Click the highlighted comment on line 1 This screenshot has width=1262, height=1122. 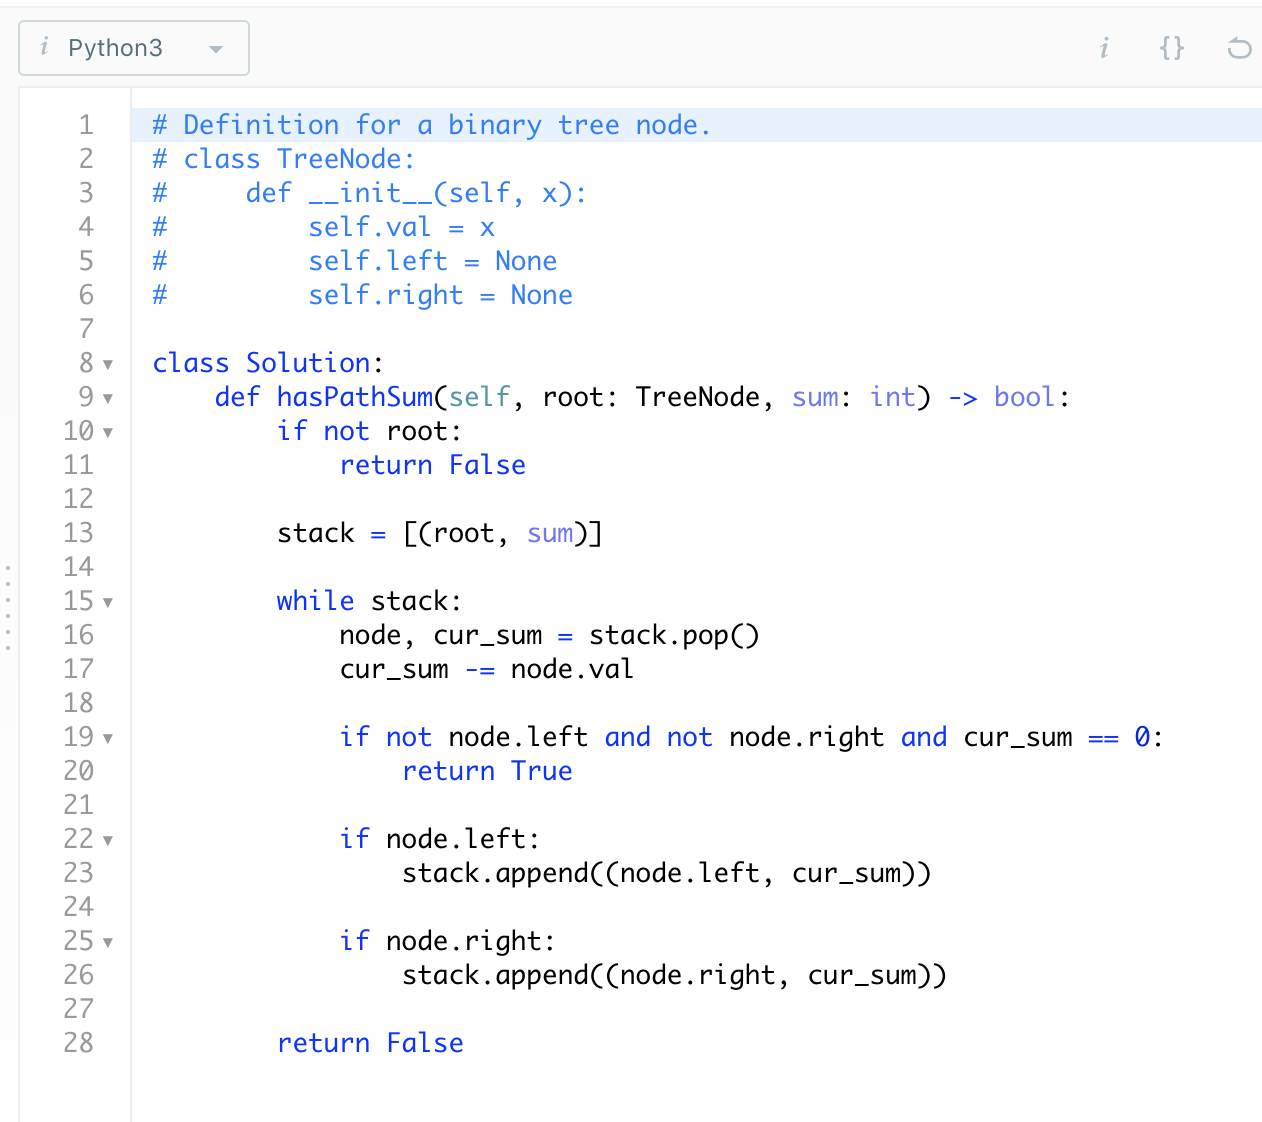coord(430,124)
